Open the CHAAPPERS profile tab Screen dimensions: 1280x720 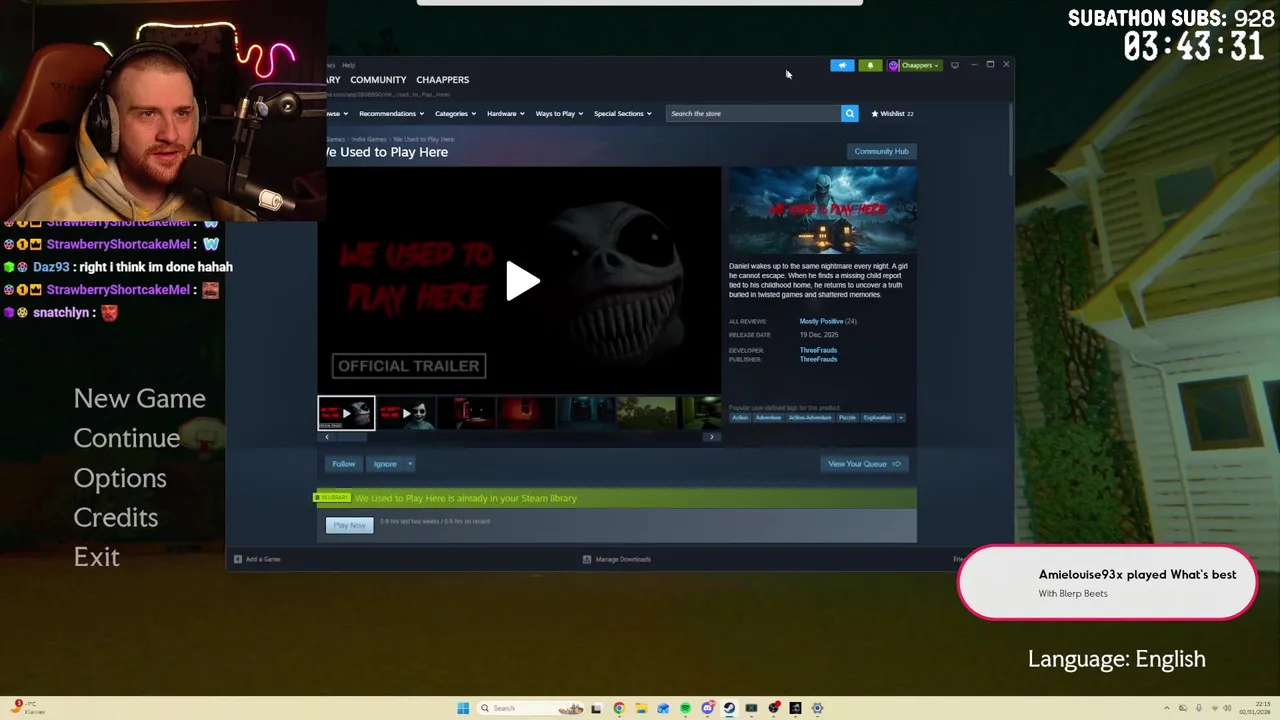[442, 80]
